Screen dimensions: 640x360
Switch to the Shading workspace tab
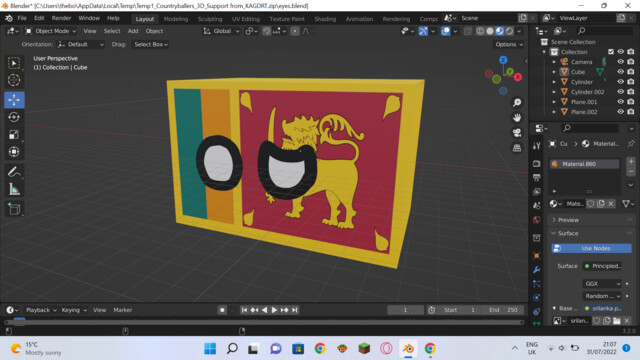pyautogui.click(x=325, y=19)
